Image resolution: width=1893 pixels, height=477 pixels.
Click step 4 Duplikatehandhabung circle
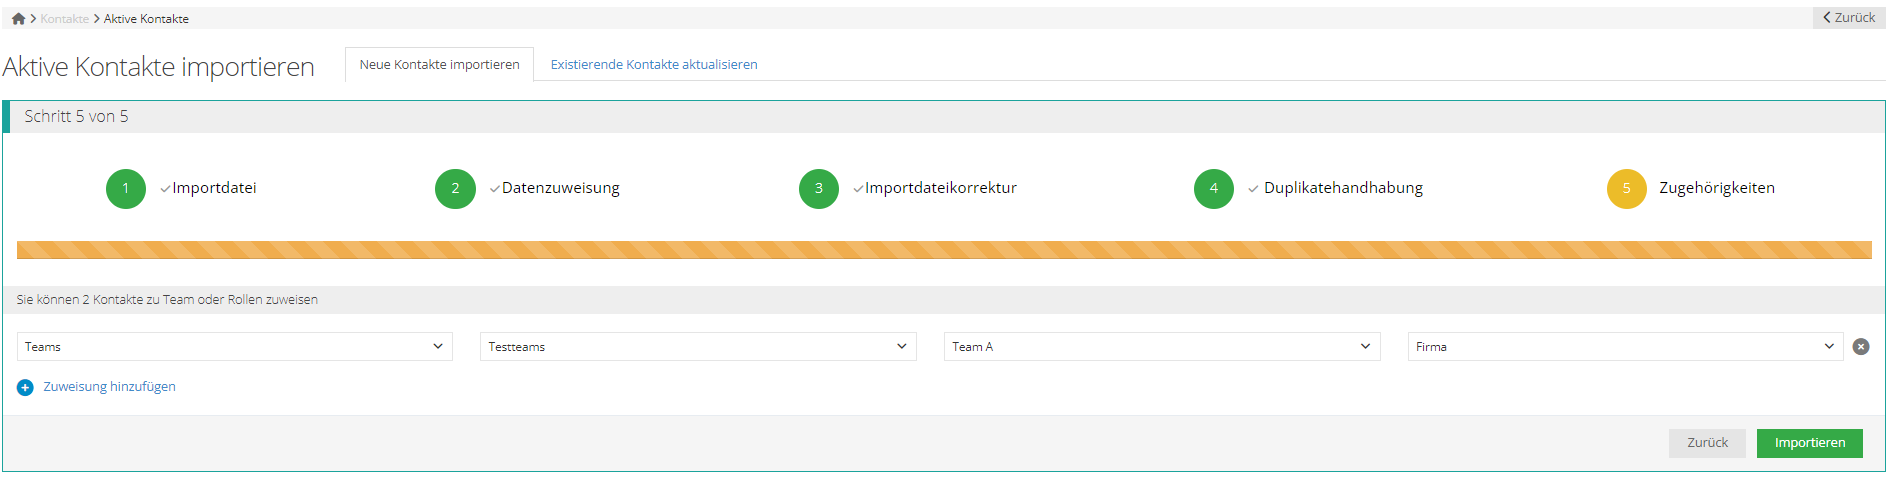point(1213,189)
